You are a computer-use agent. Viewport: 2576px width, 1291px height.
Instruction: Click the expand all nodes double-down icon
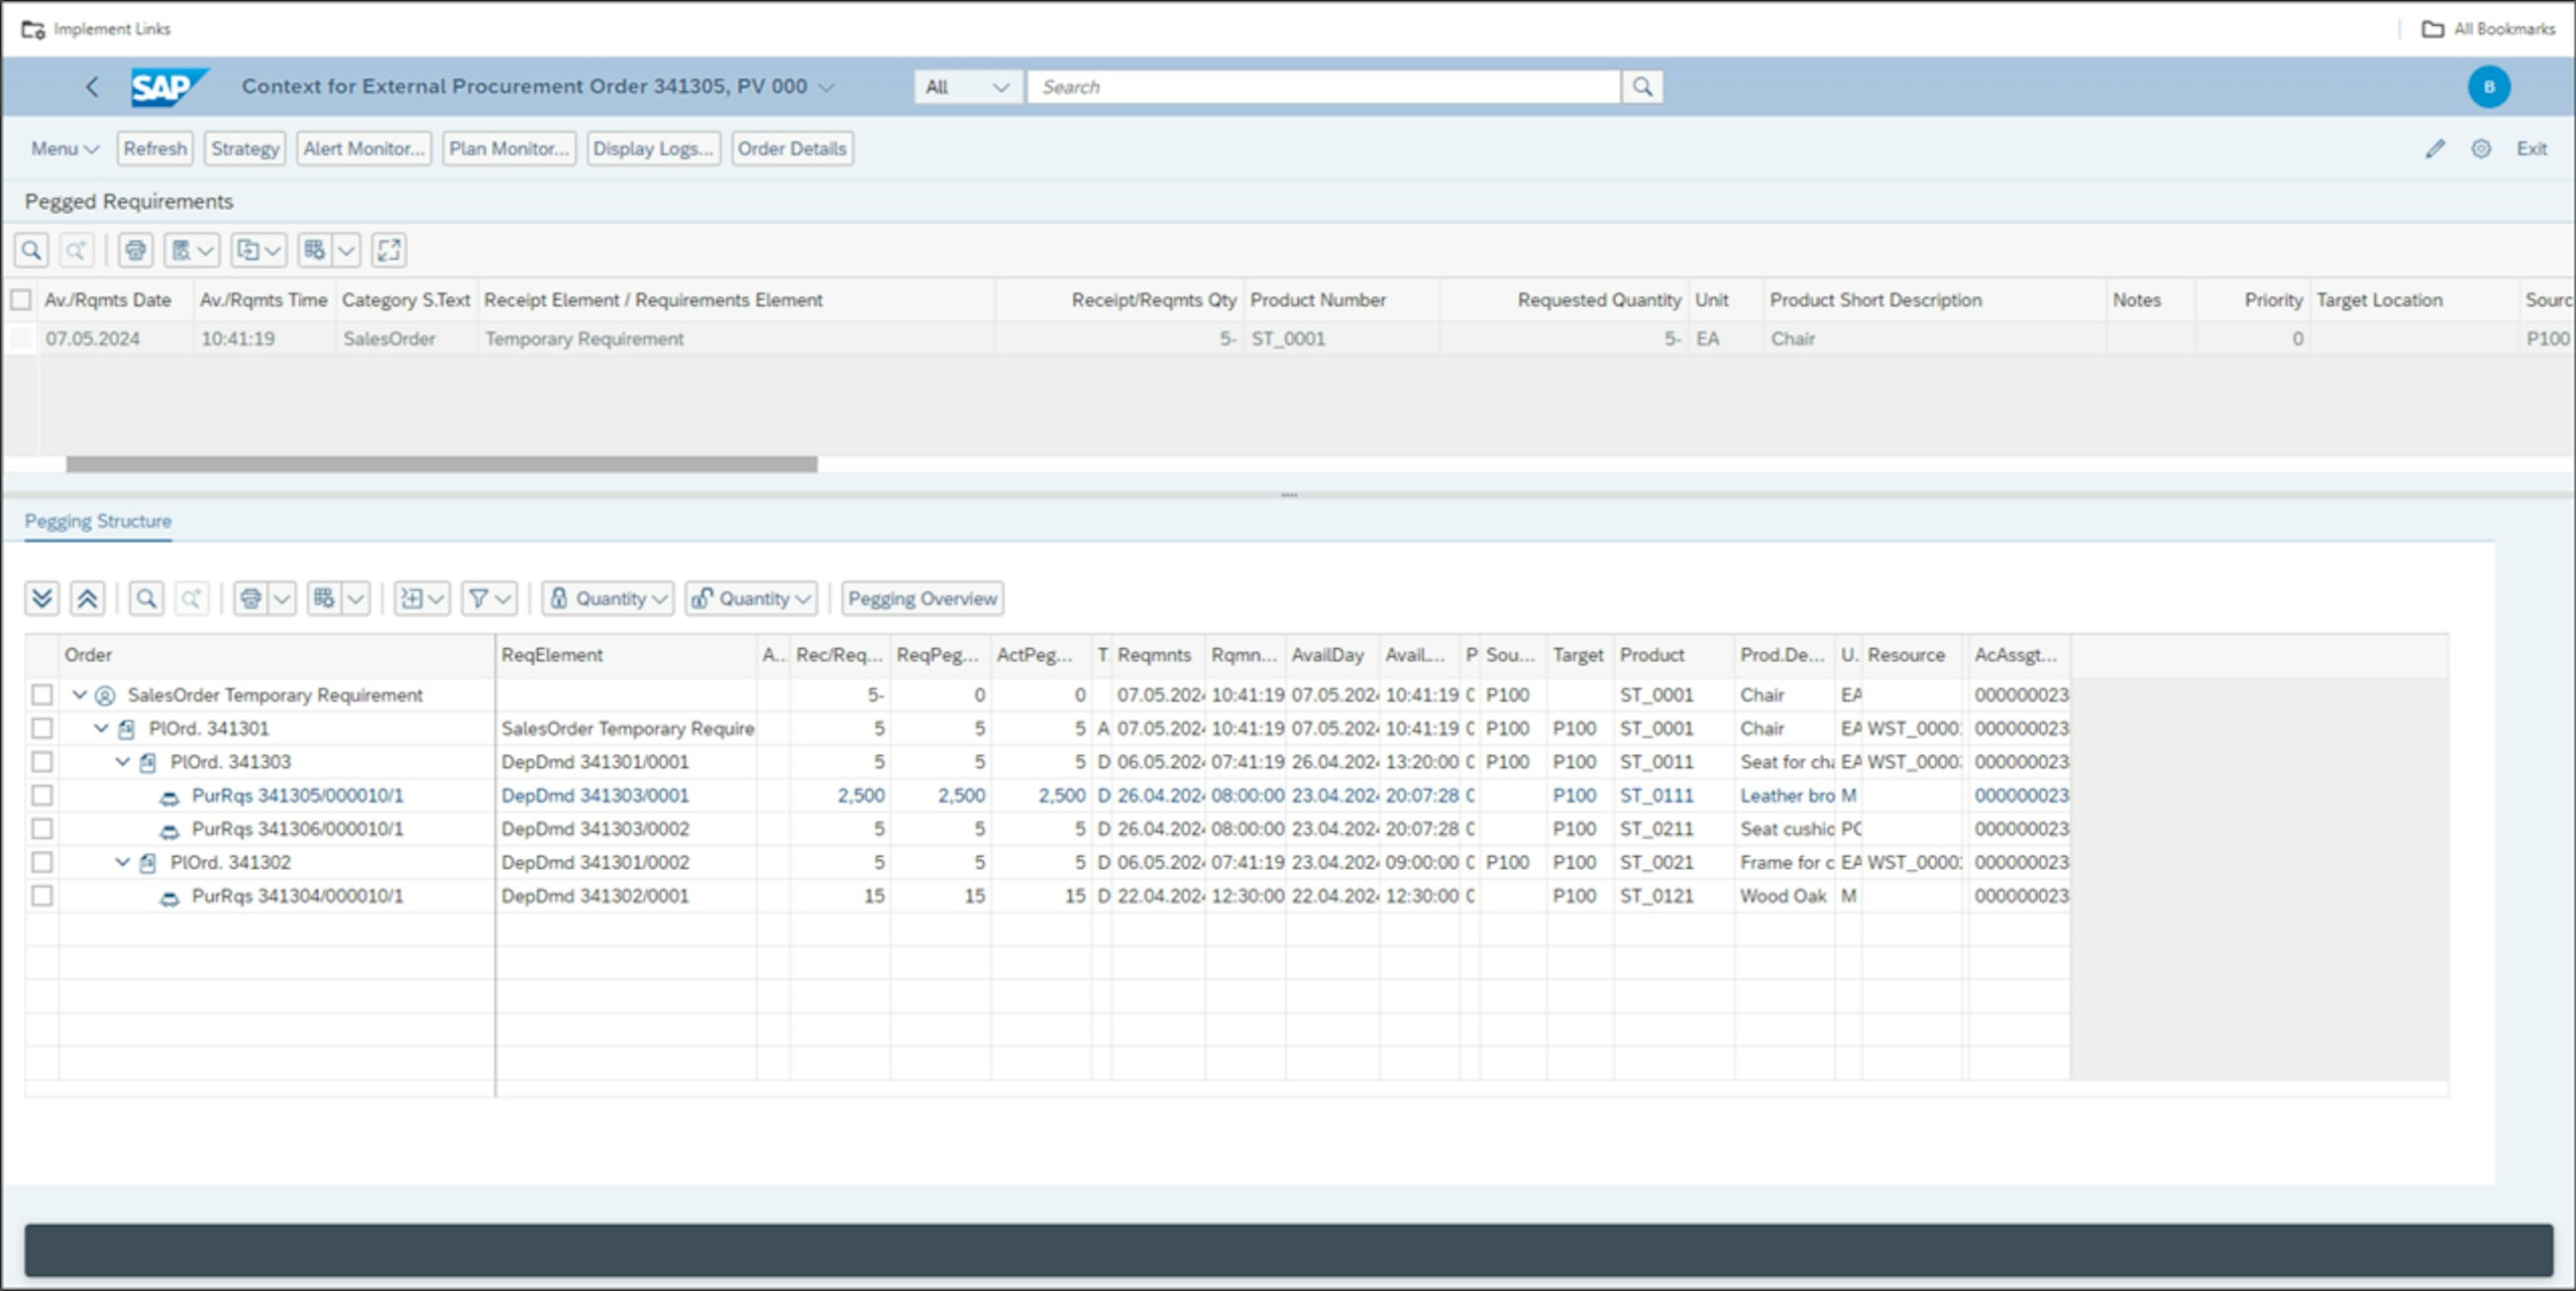click(x=42, y=599)
